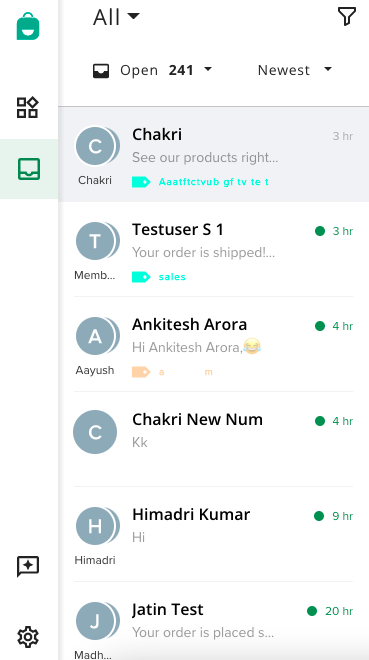Select the inbox icon in sidebar
Viewport: 369px width, 660px height.
click(29, 169)
